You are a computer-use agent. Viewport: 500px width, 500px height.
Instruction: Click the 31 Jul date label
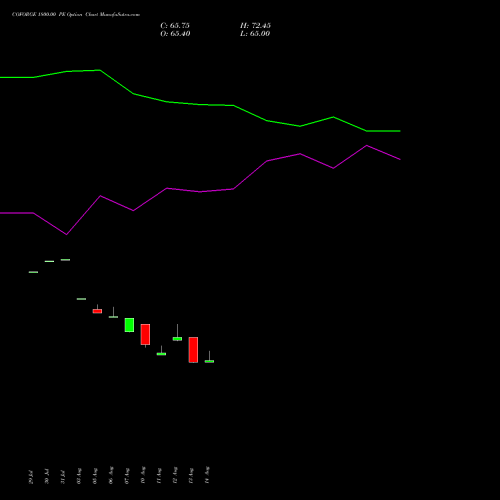(63, 477)
